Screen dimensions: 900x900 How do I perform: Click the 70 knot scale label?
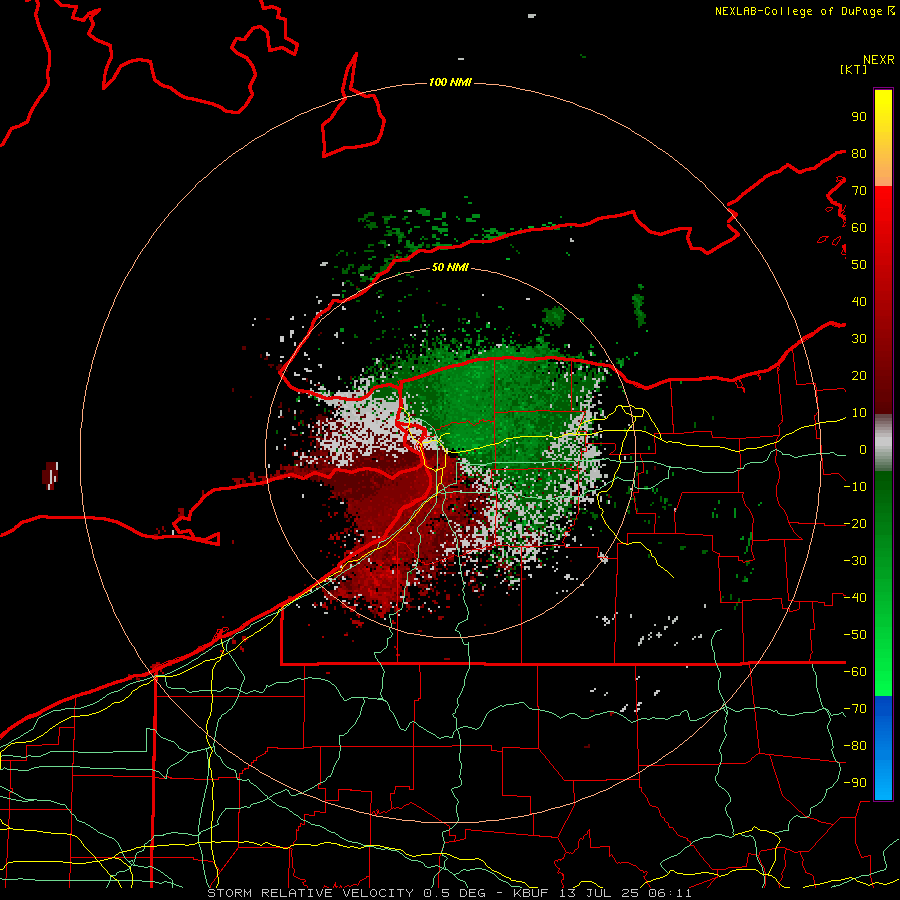point(859,191)
